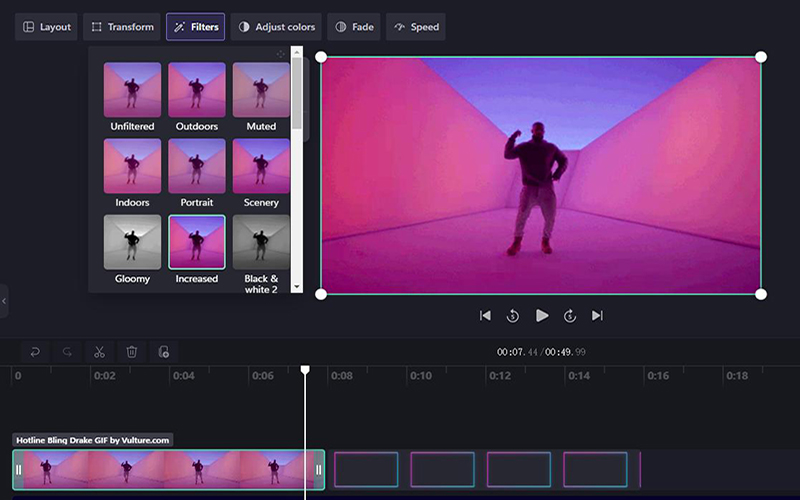The image size is (800, 500).
Task: Click the Duplicate clip icon
Action: [x=164, y=352]
